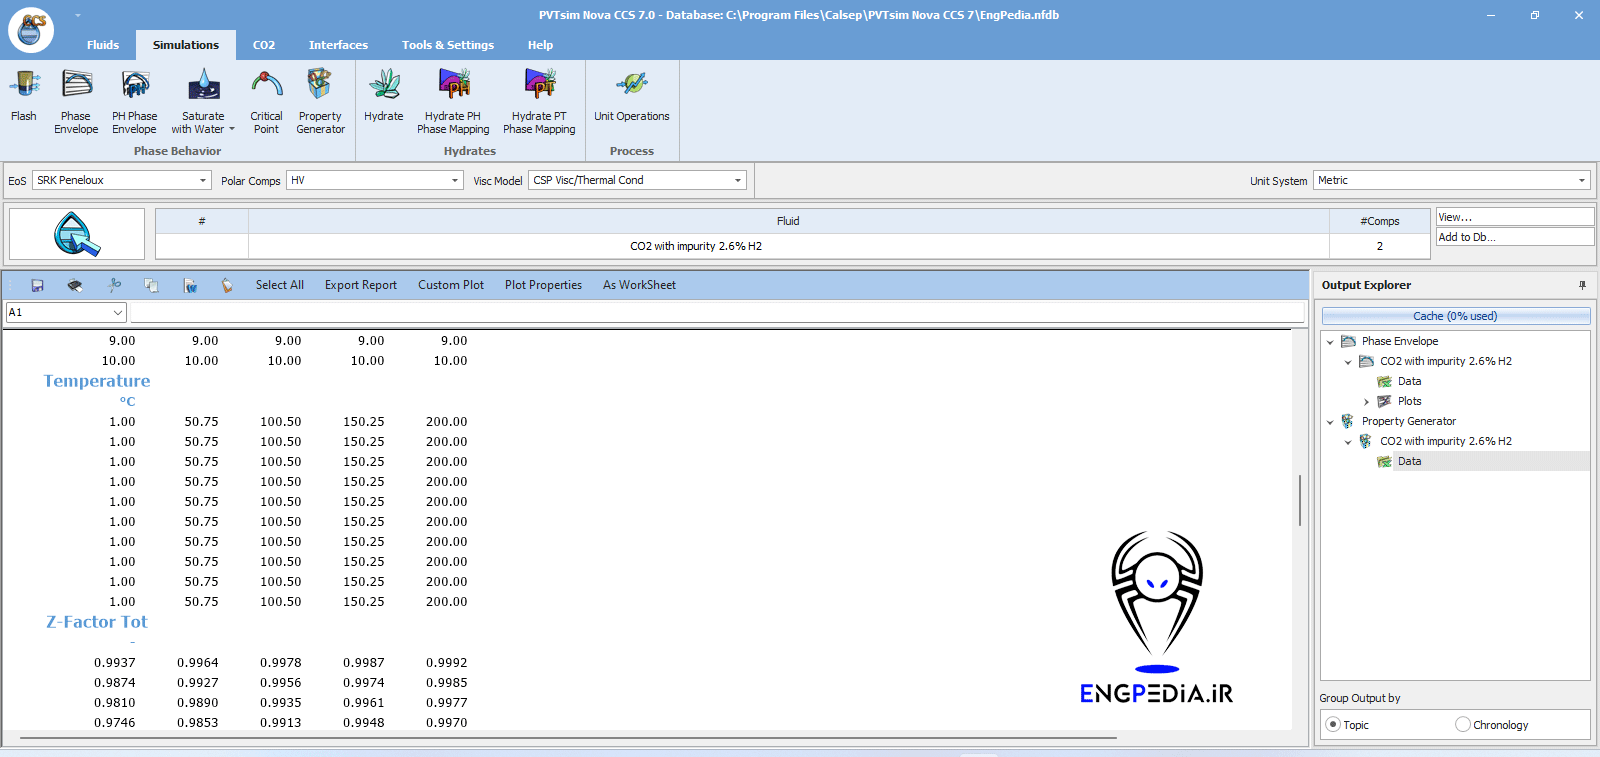Print the output sheet
This screenshot has width=1600, height=757.
pyautogui.click(x=75, y=285)
